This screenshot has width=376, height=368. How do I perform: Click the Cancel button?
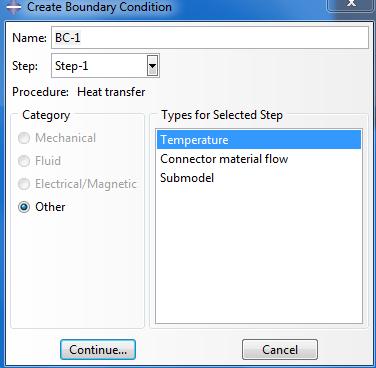(x=280, y=349)
